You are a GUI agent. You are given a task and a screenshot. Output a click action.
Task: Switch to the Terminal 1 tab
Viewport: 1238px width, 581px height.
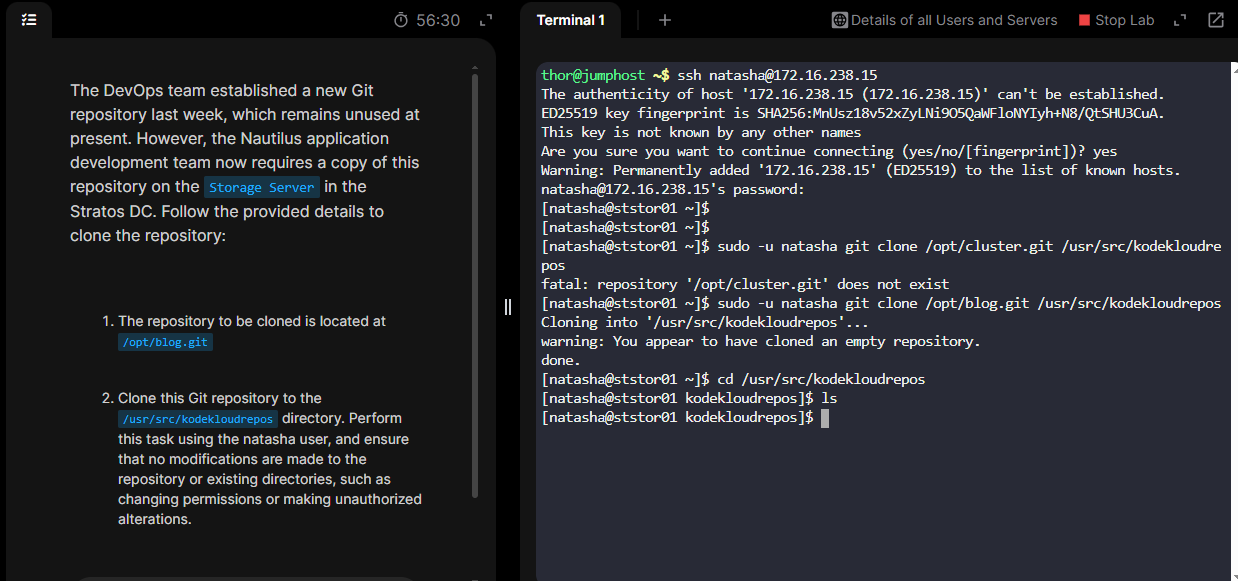coord(570,20)
